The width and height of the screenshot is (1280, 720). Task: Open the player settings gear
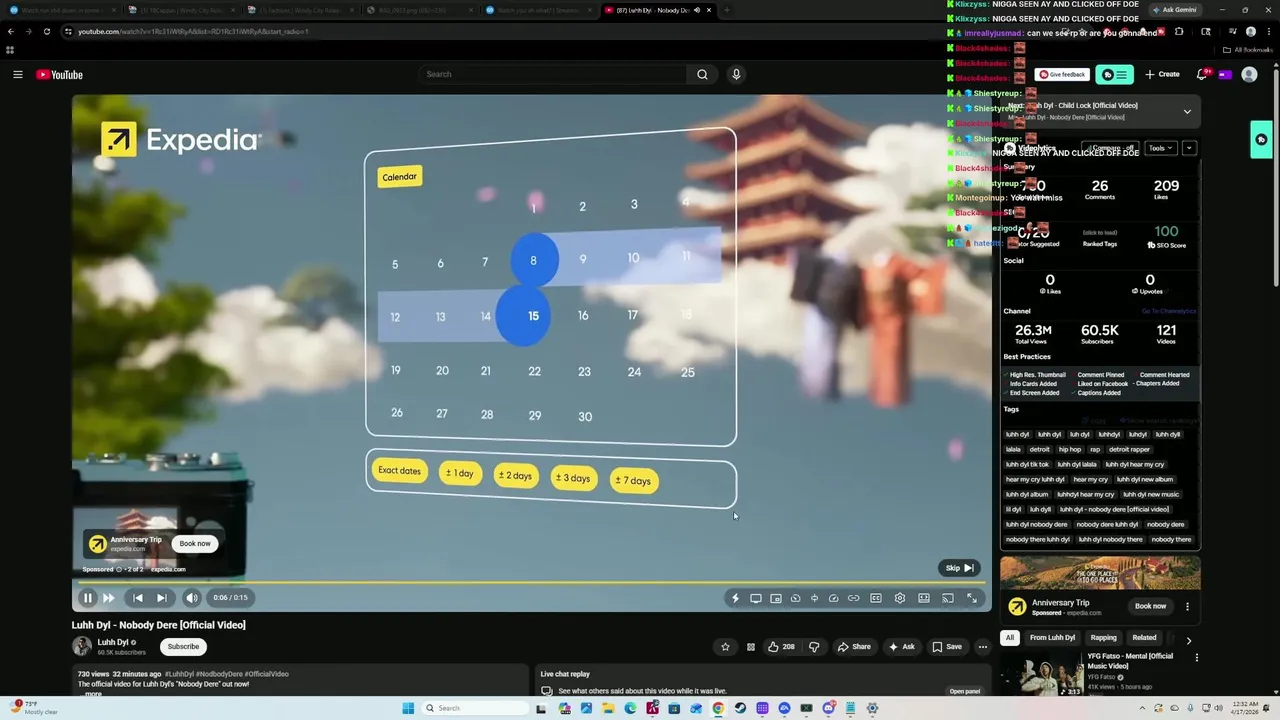tap(900, 598)
